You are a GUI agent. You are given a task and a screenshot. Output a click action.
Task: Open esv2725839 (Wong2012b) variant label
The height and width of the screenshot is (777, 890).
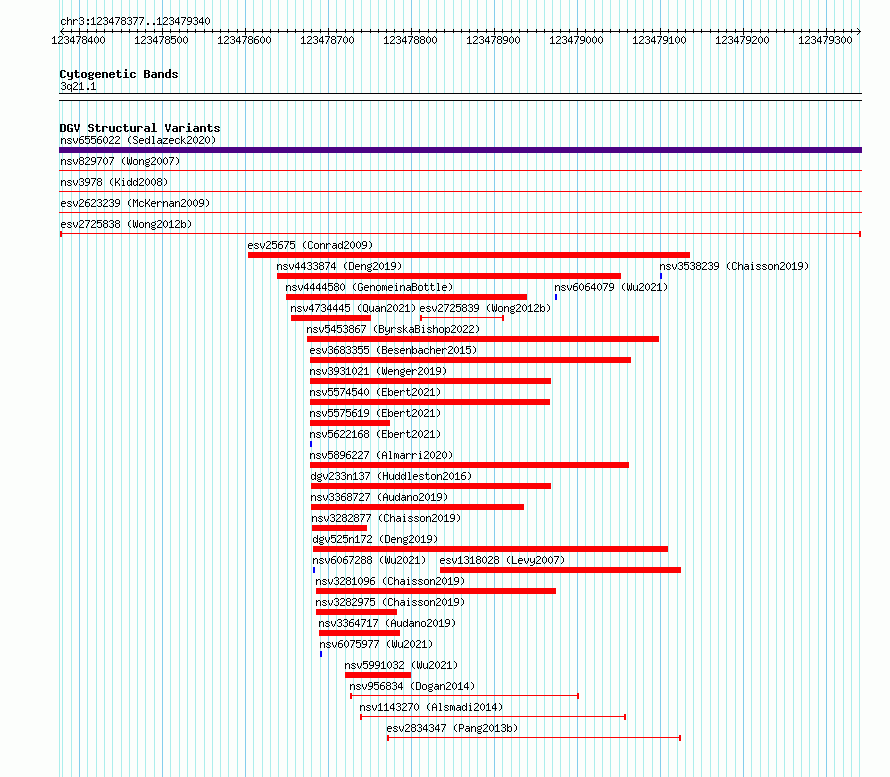click(x=485, y=308)
